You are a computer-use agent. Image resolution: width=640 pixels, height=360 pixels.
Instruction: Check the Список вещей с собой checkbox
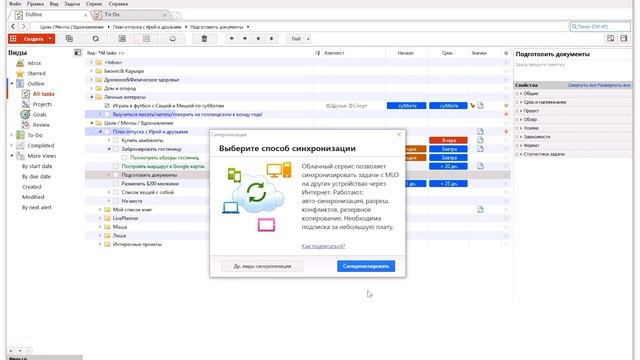click(x=116, y=192)
